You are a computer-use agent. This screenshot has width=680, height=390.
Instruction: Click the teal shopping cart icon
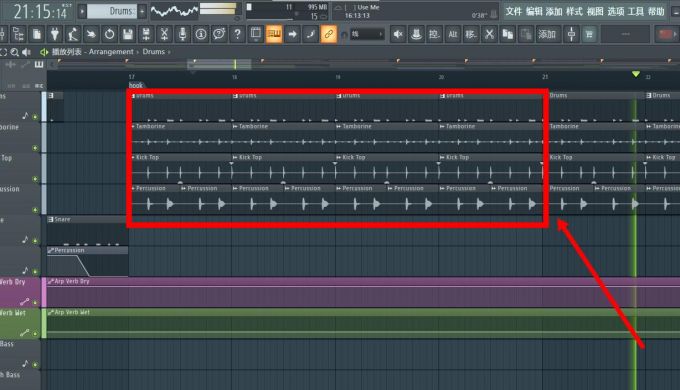click(x=589, y=34)
